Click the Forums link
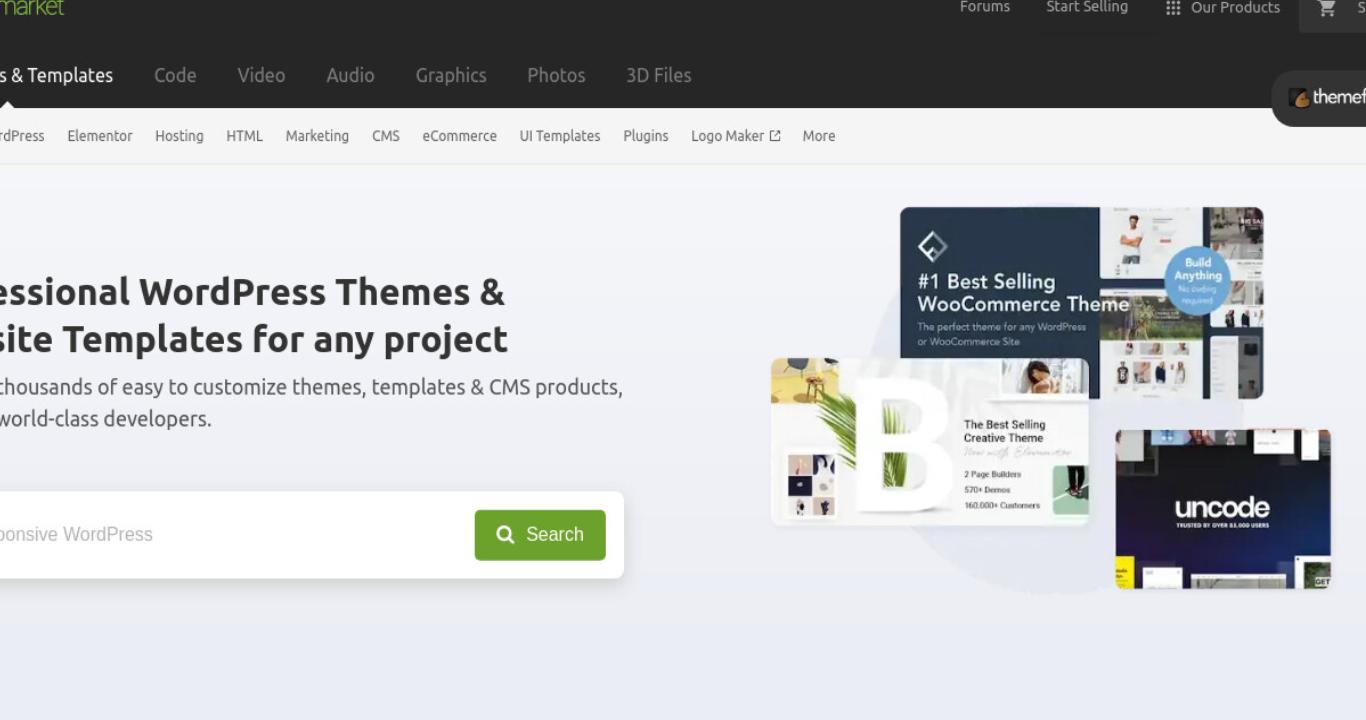 coord(985,7)
